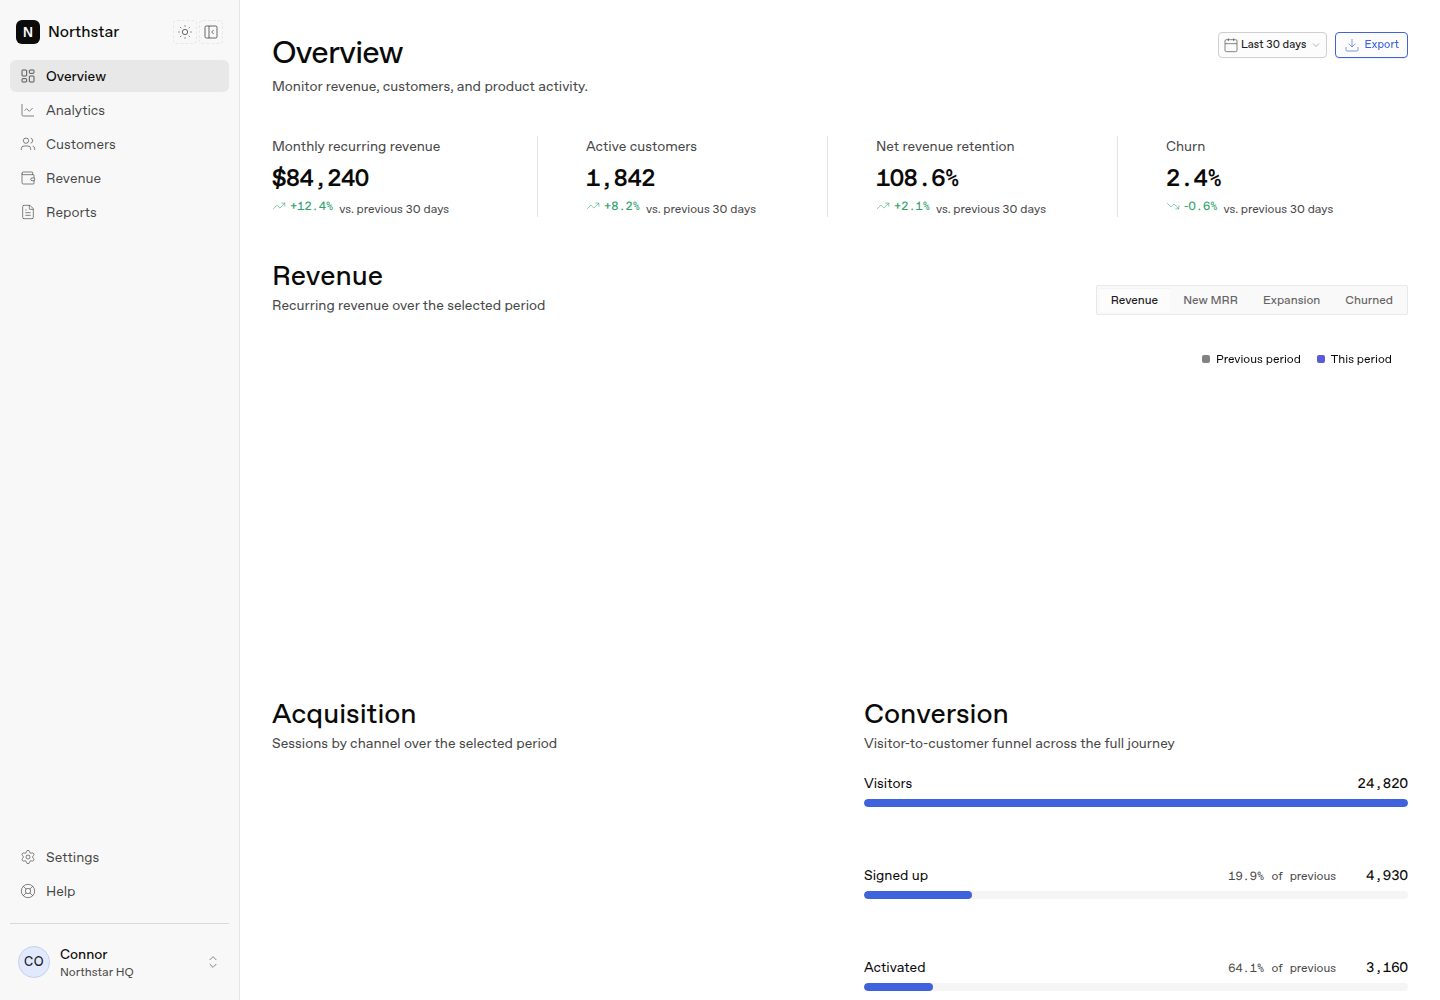Toggle the light/dark theme sun icon
The height and width of the screenshot is (1000, 1440).
pos(185,32)
